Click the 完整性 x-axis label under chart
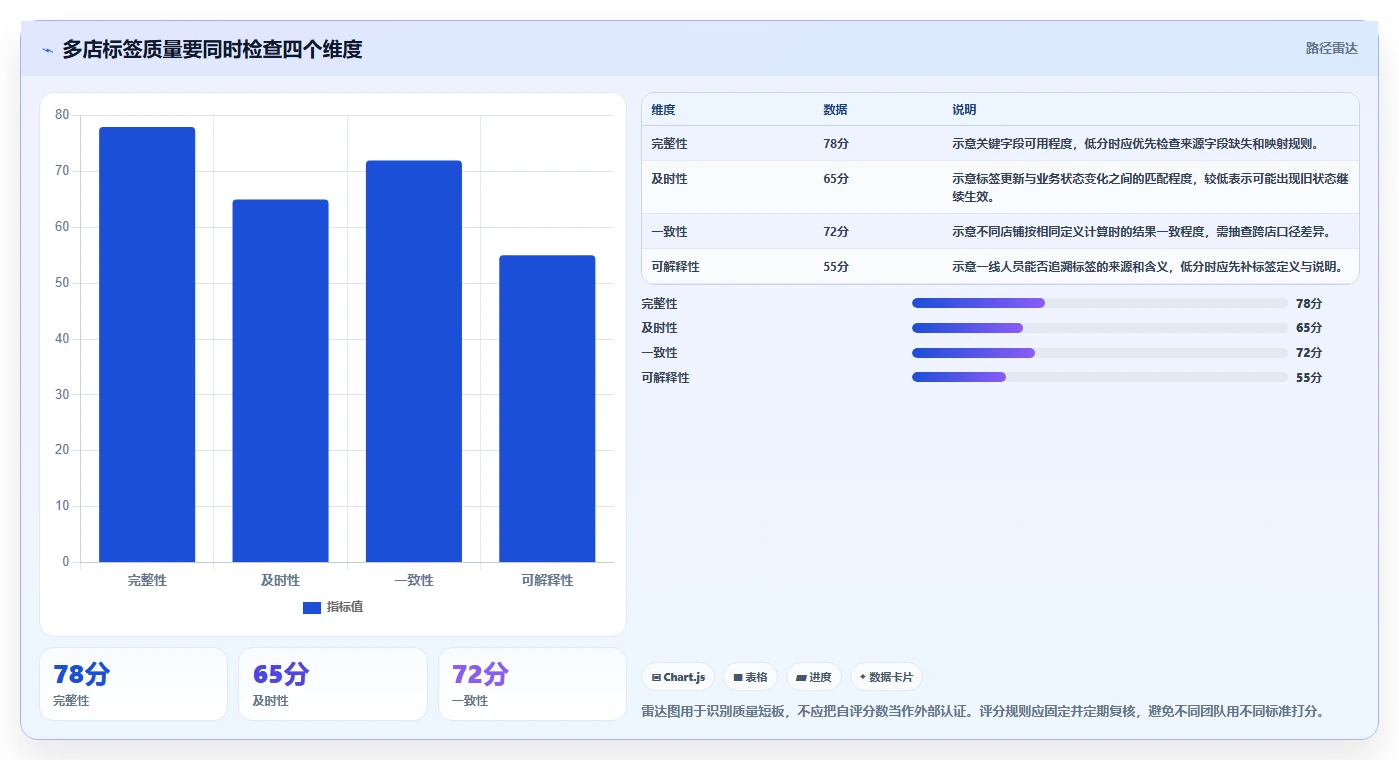This screenshot has height=760, width=1399. coord(147,580)
